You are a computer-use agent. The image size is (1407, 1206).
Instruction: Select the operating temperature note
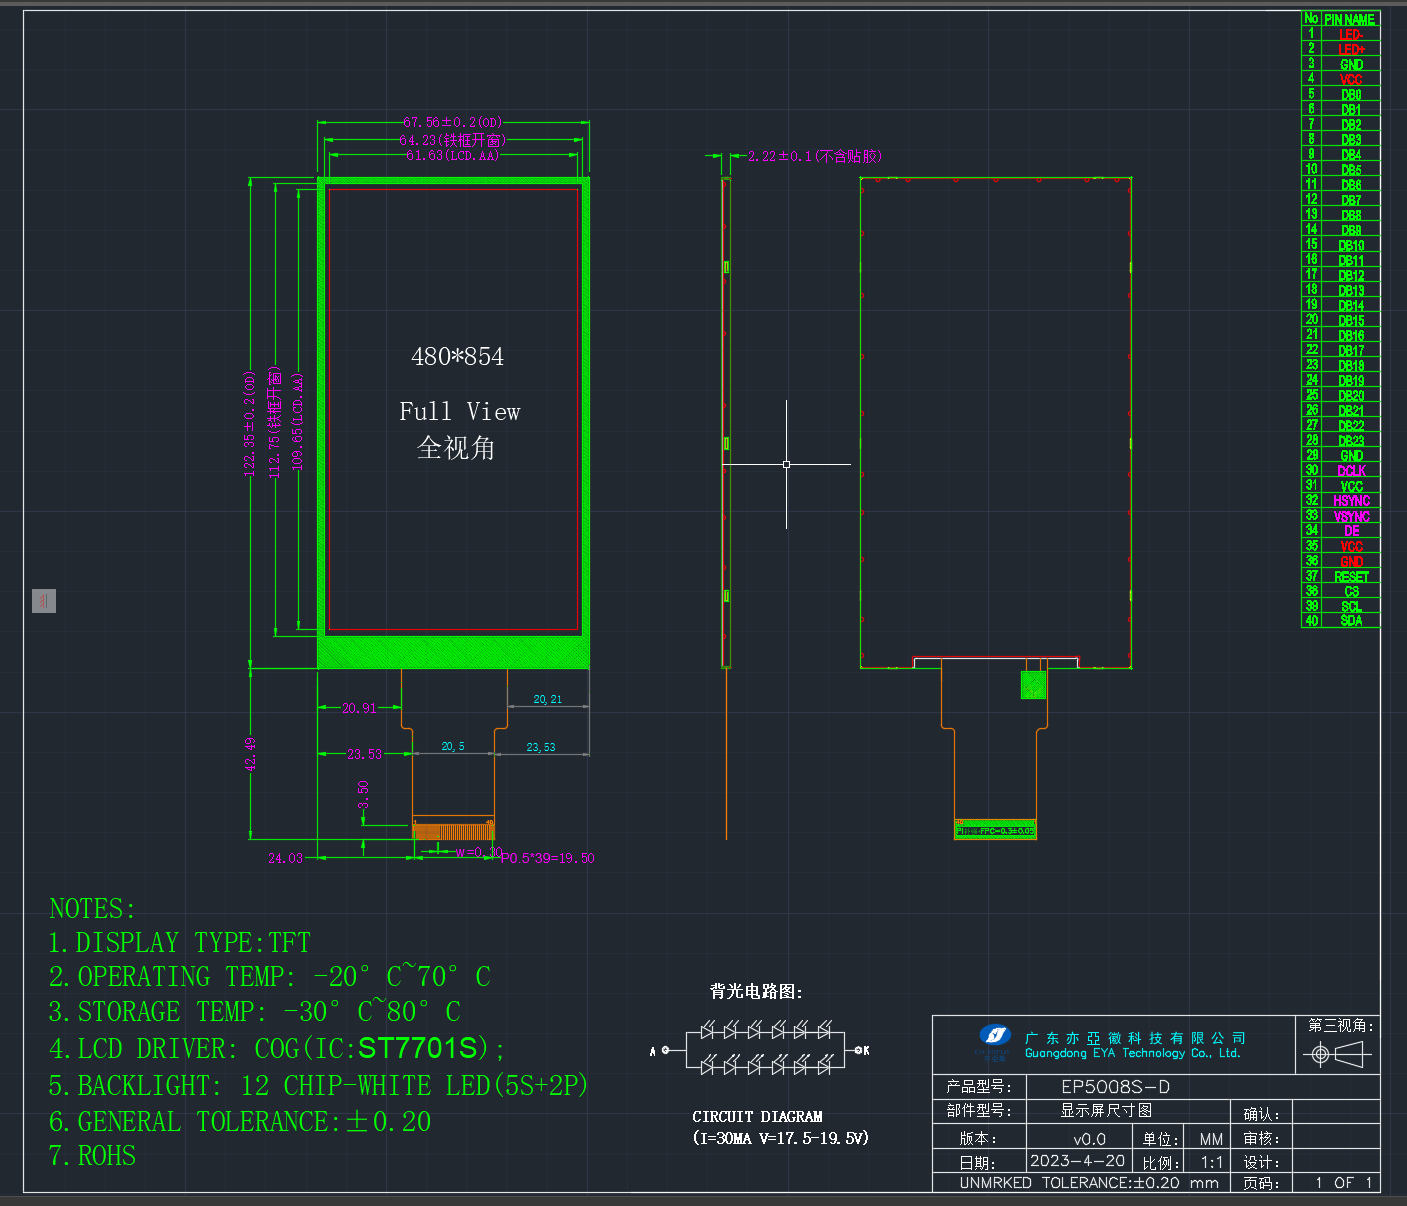tap(269, 976)
